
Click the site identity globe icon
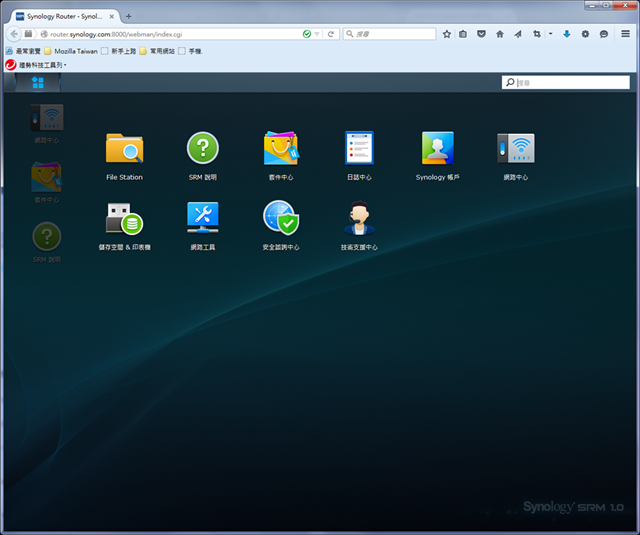pyautogui.click(x=44, y=34)
